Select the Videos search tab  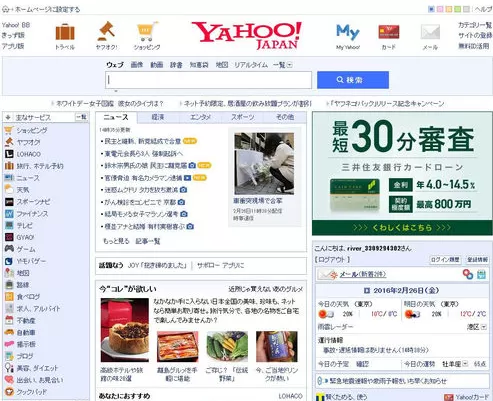tap(156, 65)
